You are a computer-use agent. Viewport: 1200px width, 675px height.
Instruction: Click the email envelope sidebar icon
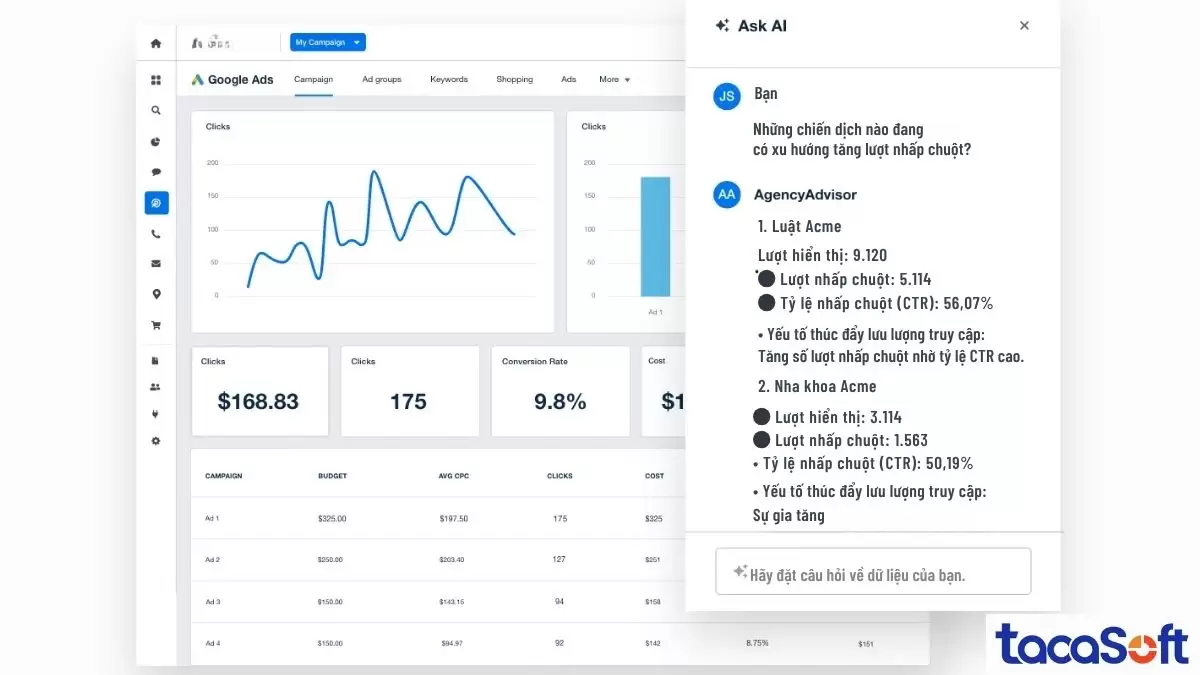pos(155,264)
